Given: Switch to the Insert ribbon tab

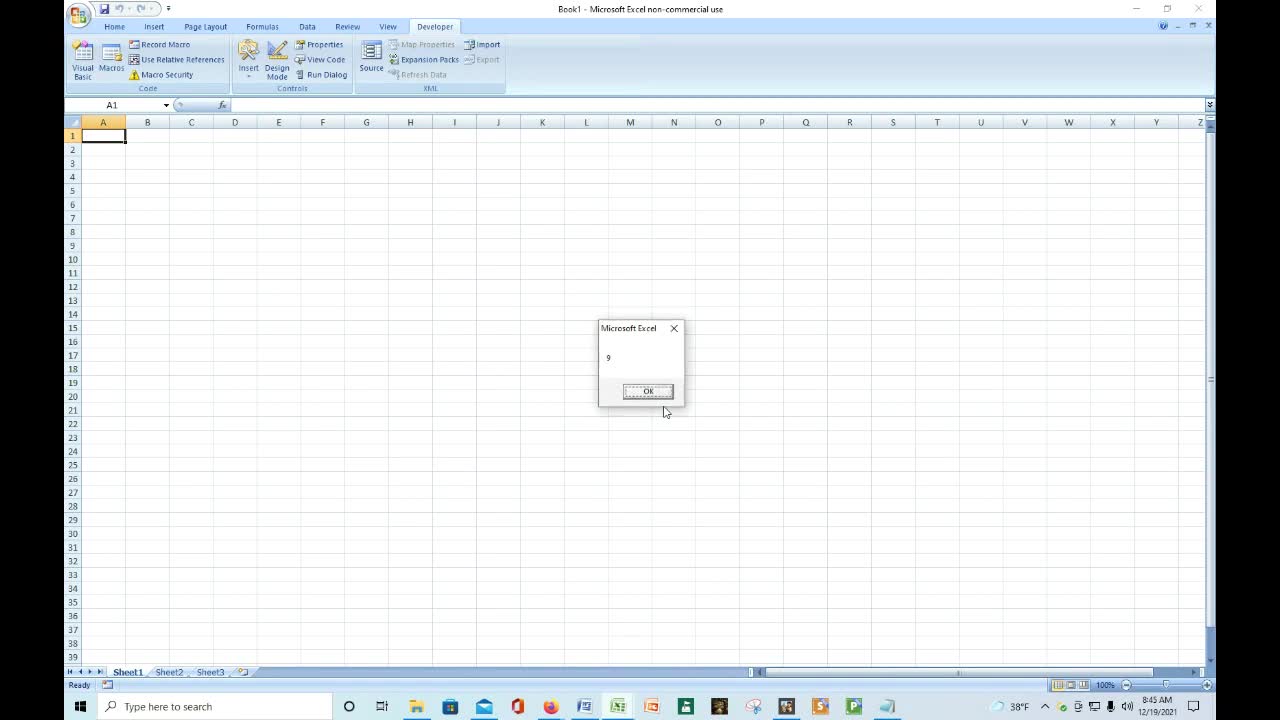Looking at the screenshot, I should coord(154,27).
